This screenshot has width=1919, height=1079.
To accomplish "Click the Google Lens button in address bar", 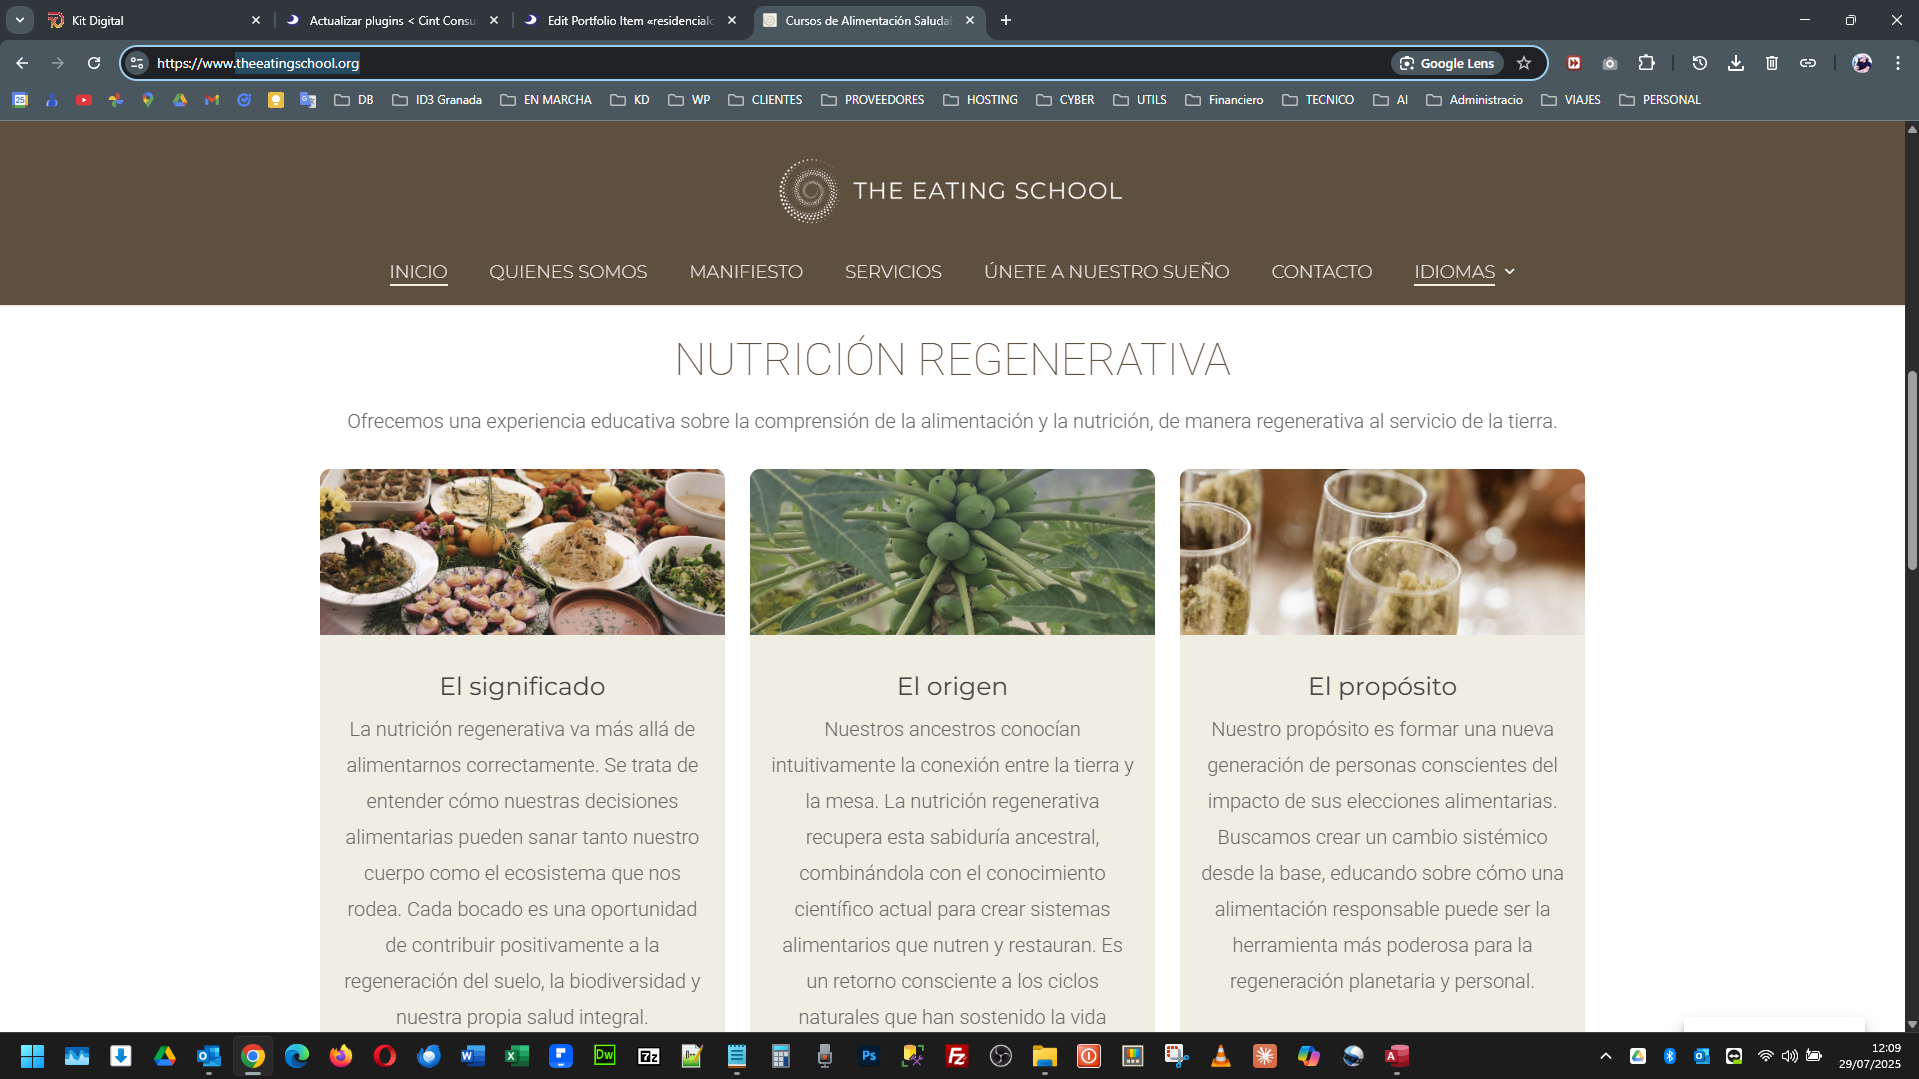I will point(1446,63).
